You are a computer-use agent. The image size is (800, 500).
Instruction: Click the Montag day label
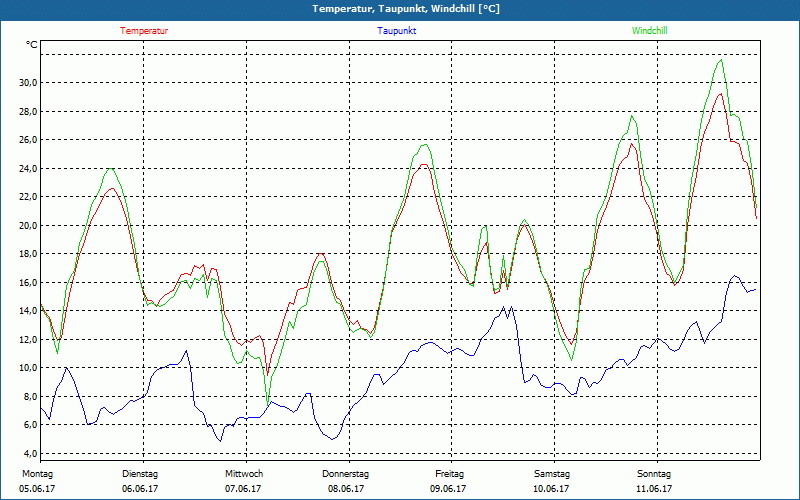point(36,474)
